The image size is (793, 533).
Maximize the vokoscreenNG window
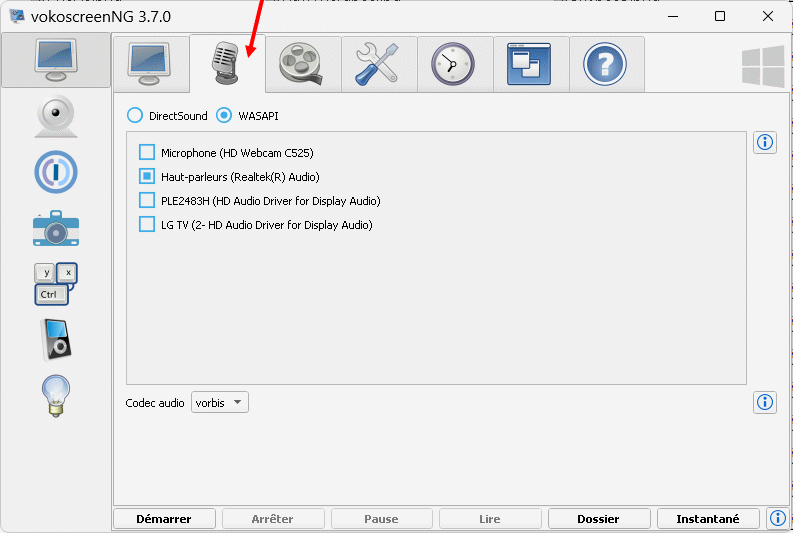coord(720,16)
